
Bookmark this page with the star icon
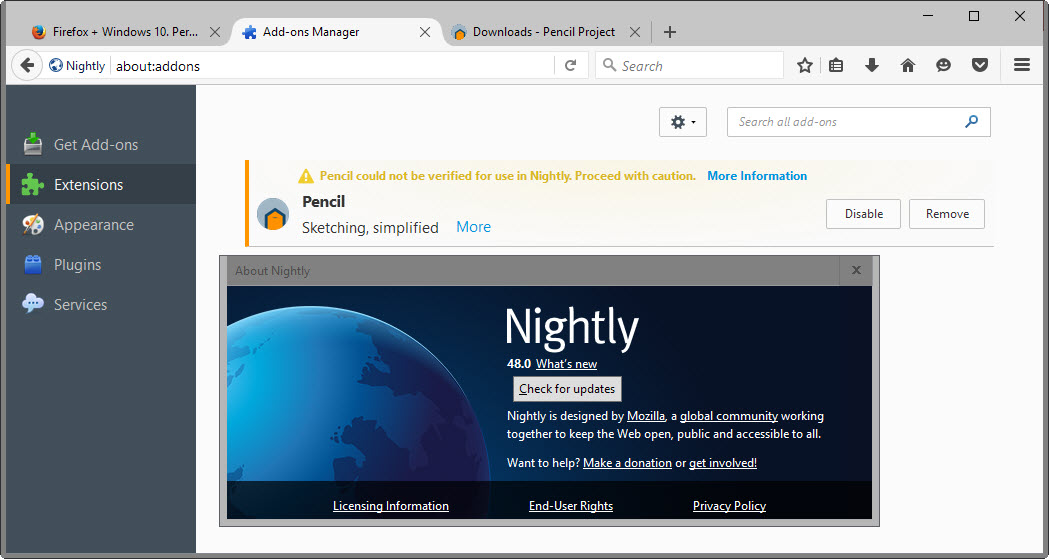coord(805,66)
